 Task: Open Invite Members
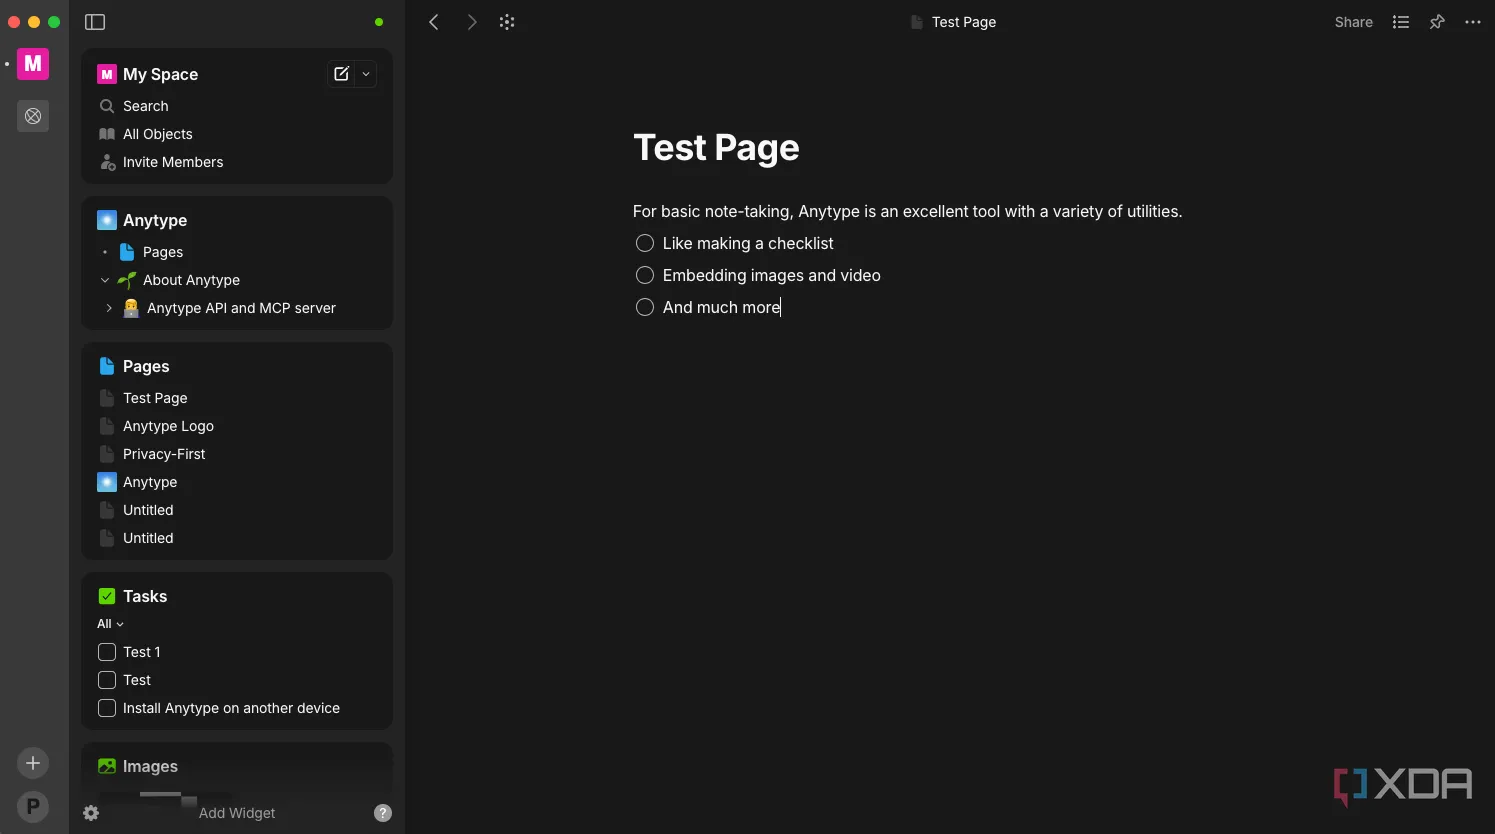[x=173, y=162]
